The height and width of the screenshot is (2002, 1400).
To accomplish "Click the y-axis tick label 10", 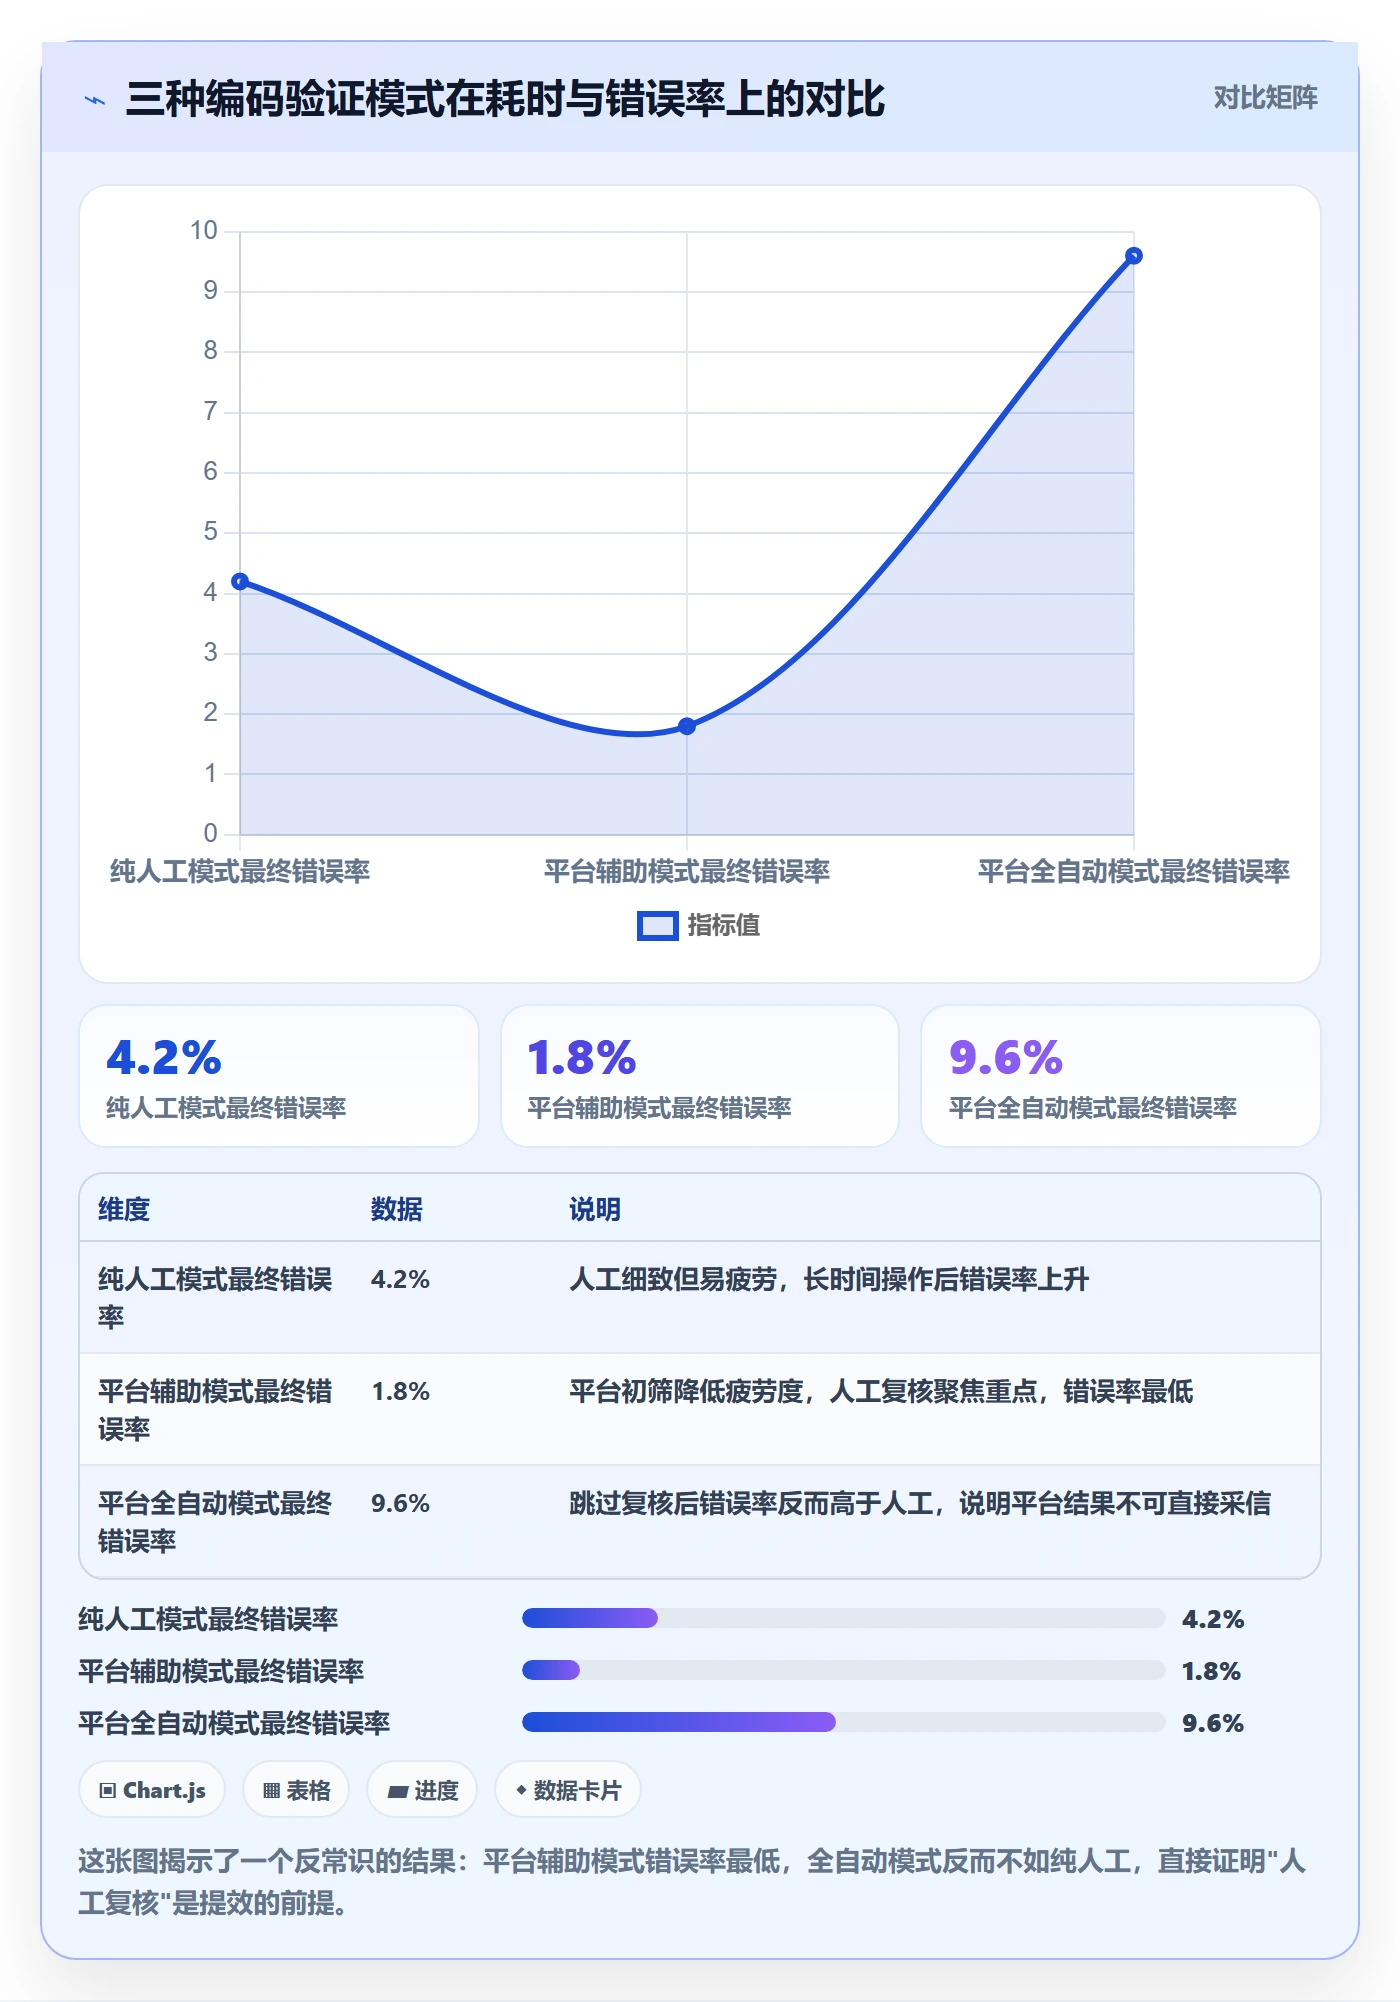I will click(204, 231).
